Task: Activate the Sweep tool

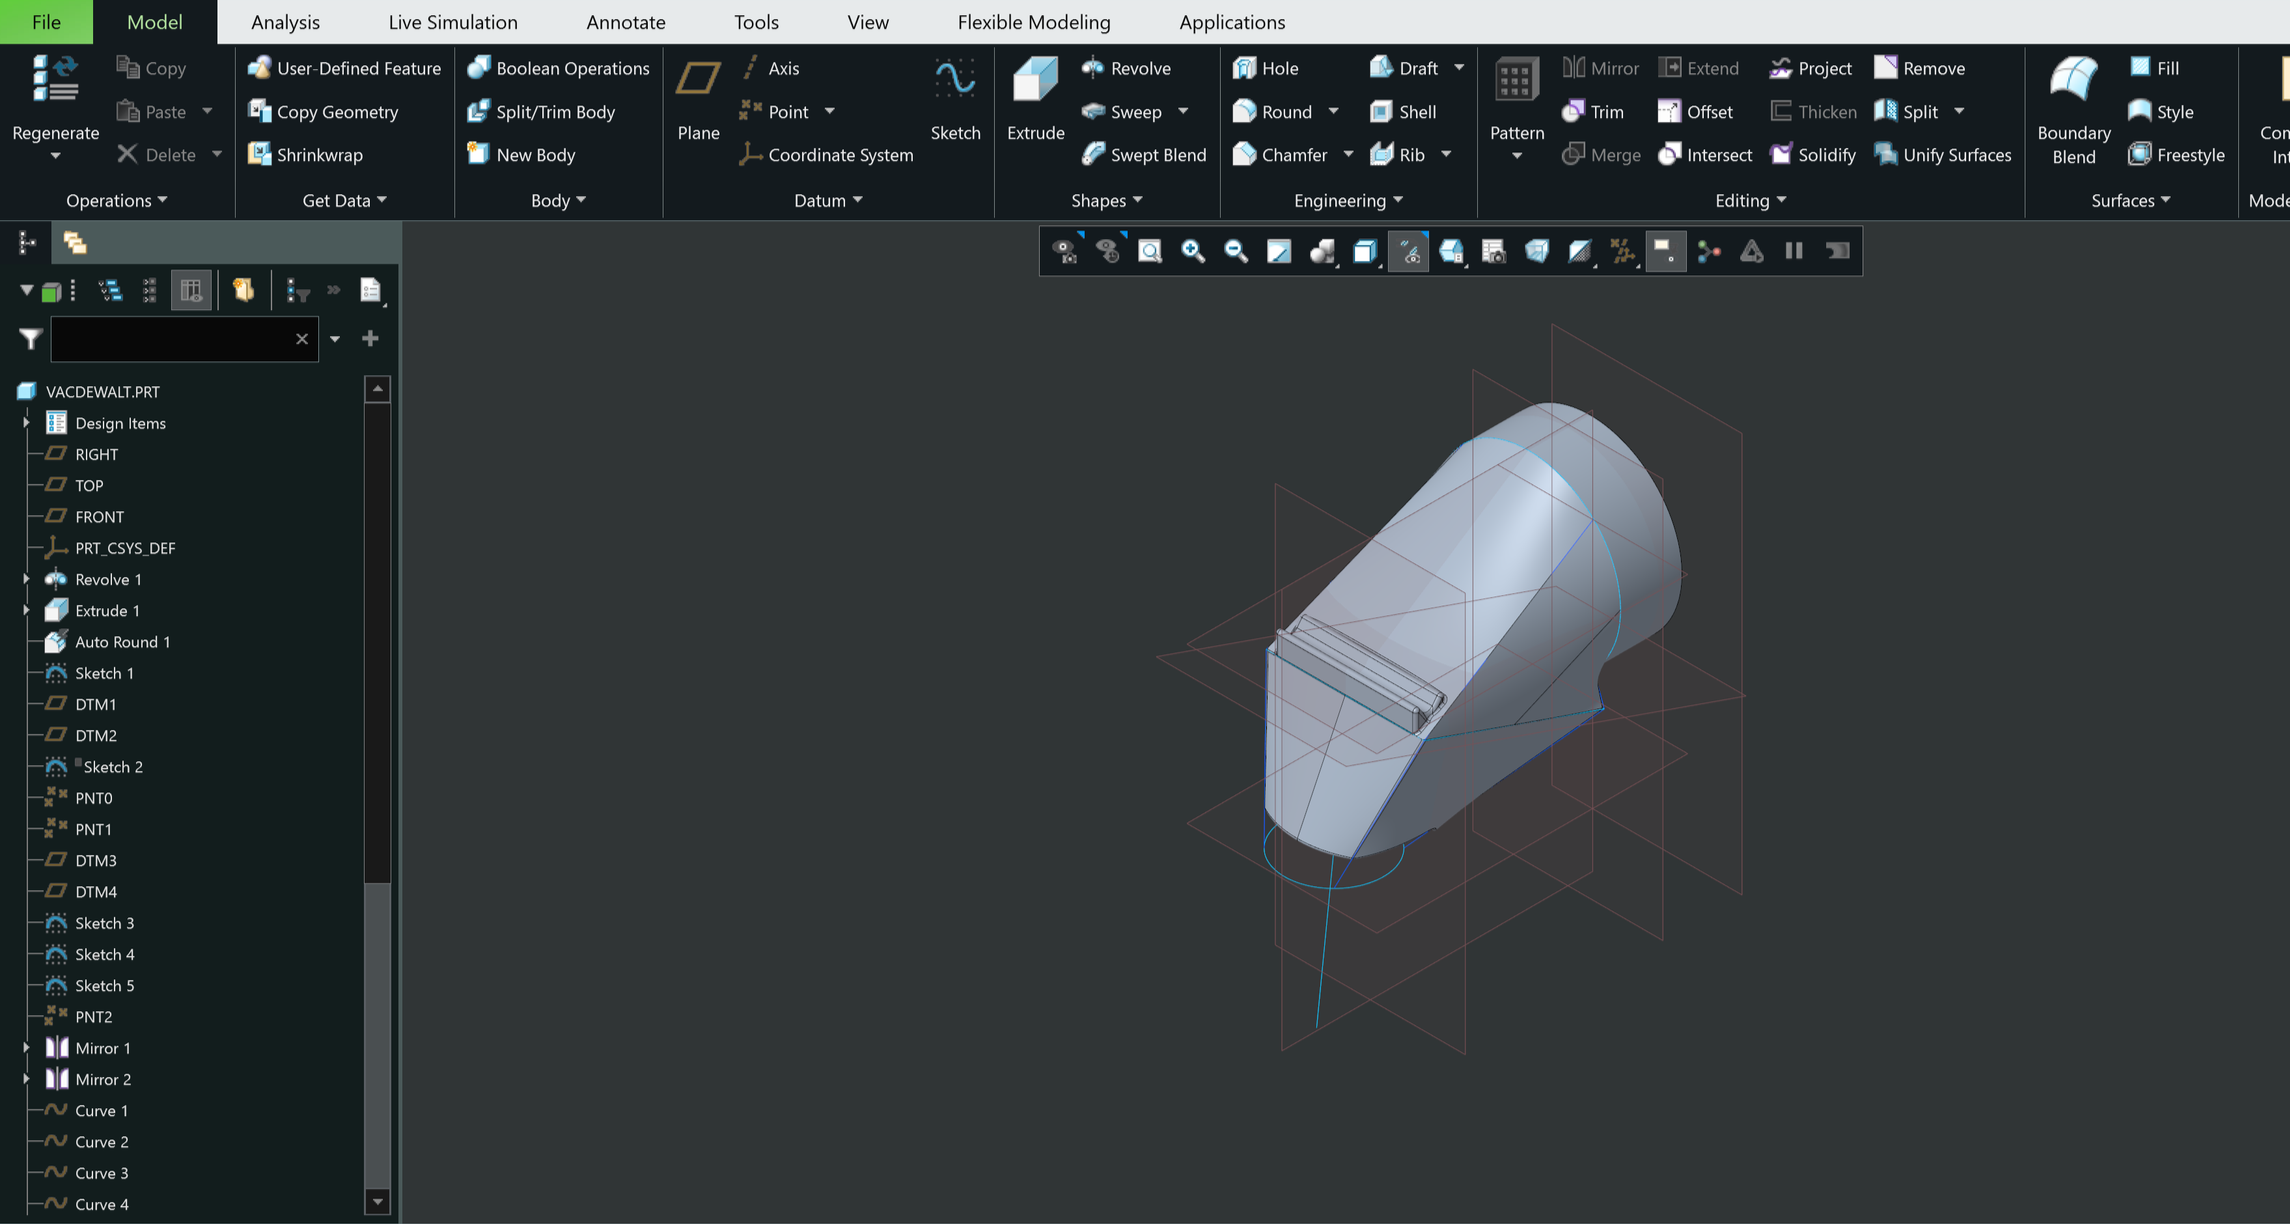Action: pos(1128,111)
